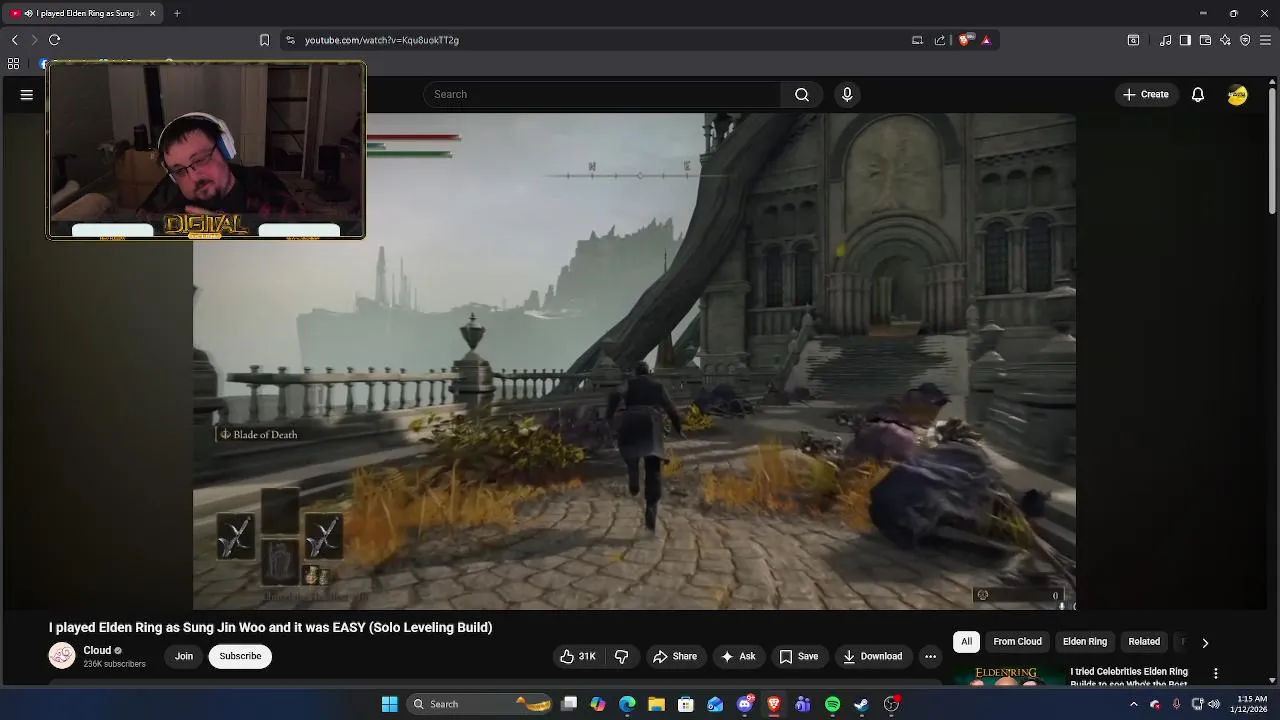
Task: Click the YouTube search magnifier button
Action: (802, 94)
